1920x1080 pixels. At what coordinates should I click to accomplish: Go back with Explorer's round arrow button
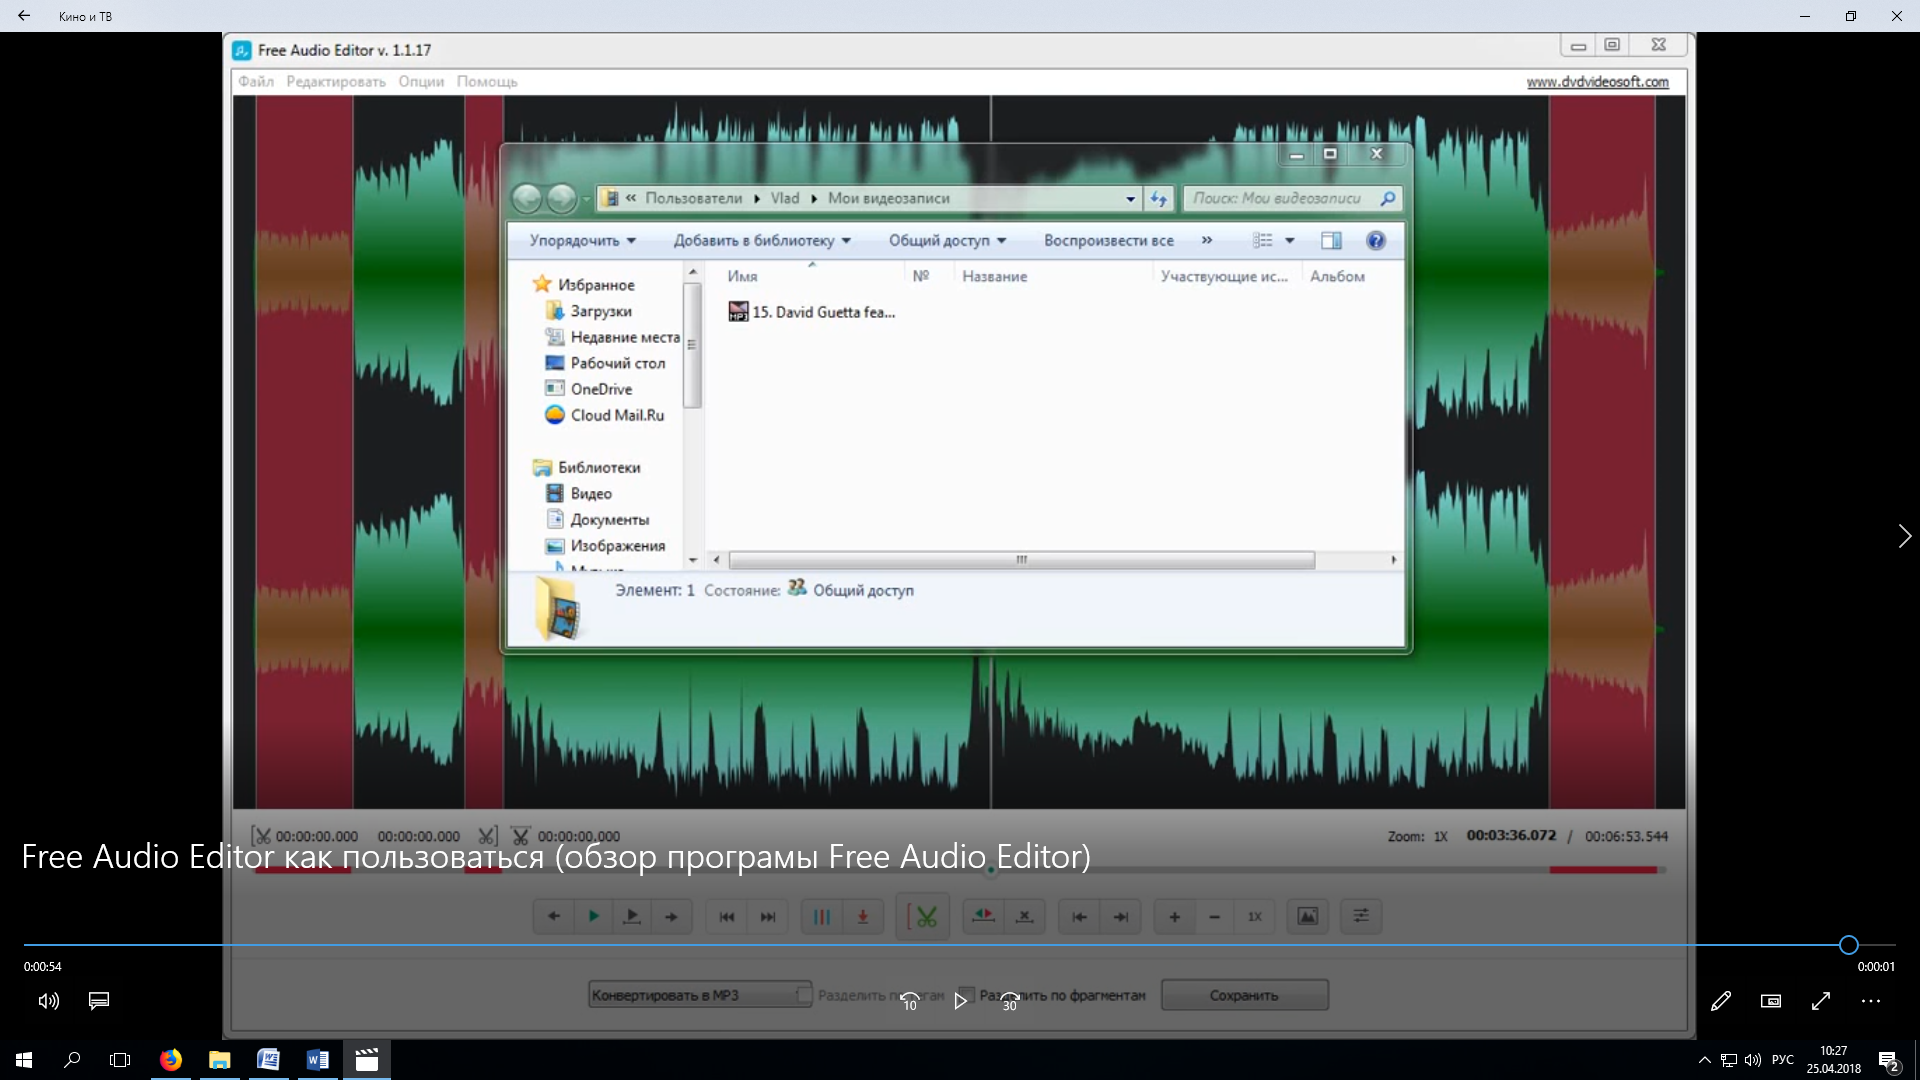click(526, 199)
